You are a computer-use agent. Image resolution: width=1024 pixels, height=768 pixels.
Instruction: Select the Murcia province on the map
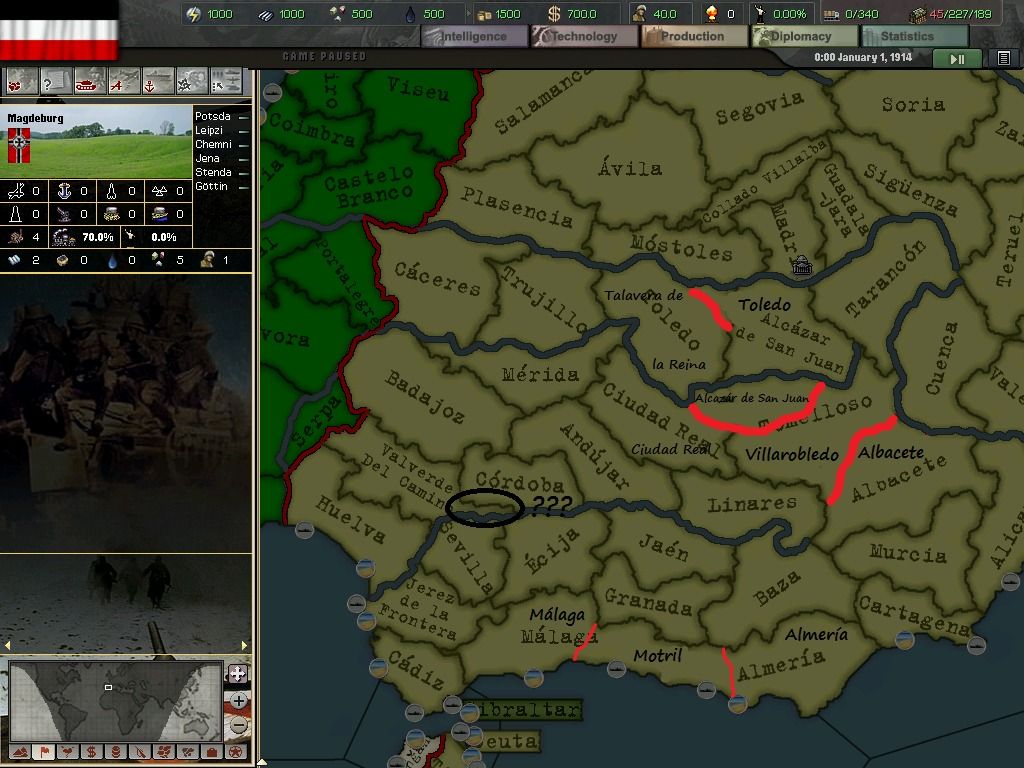908,553
